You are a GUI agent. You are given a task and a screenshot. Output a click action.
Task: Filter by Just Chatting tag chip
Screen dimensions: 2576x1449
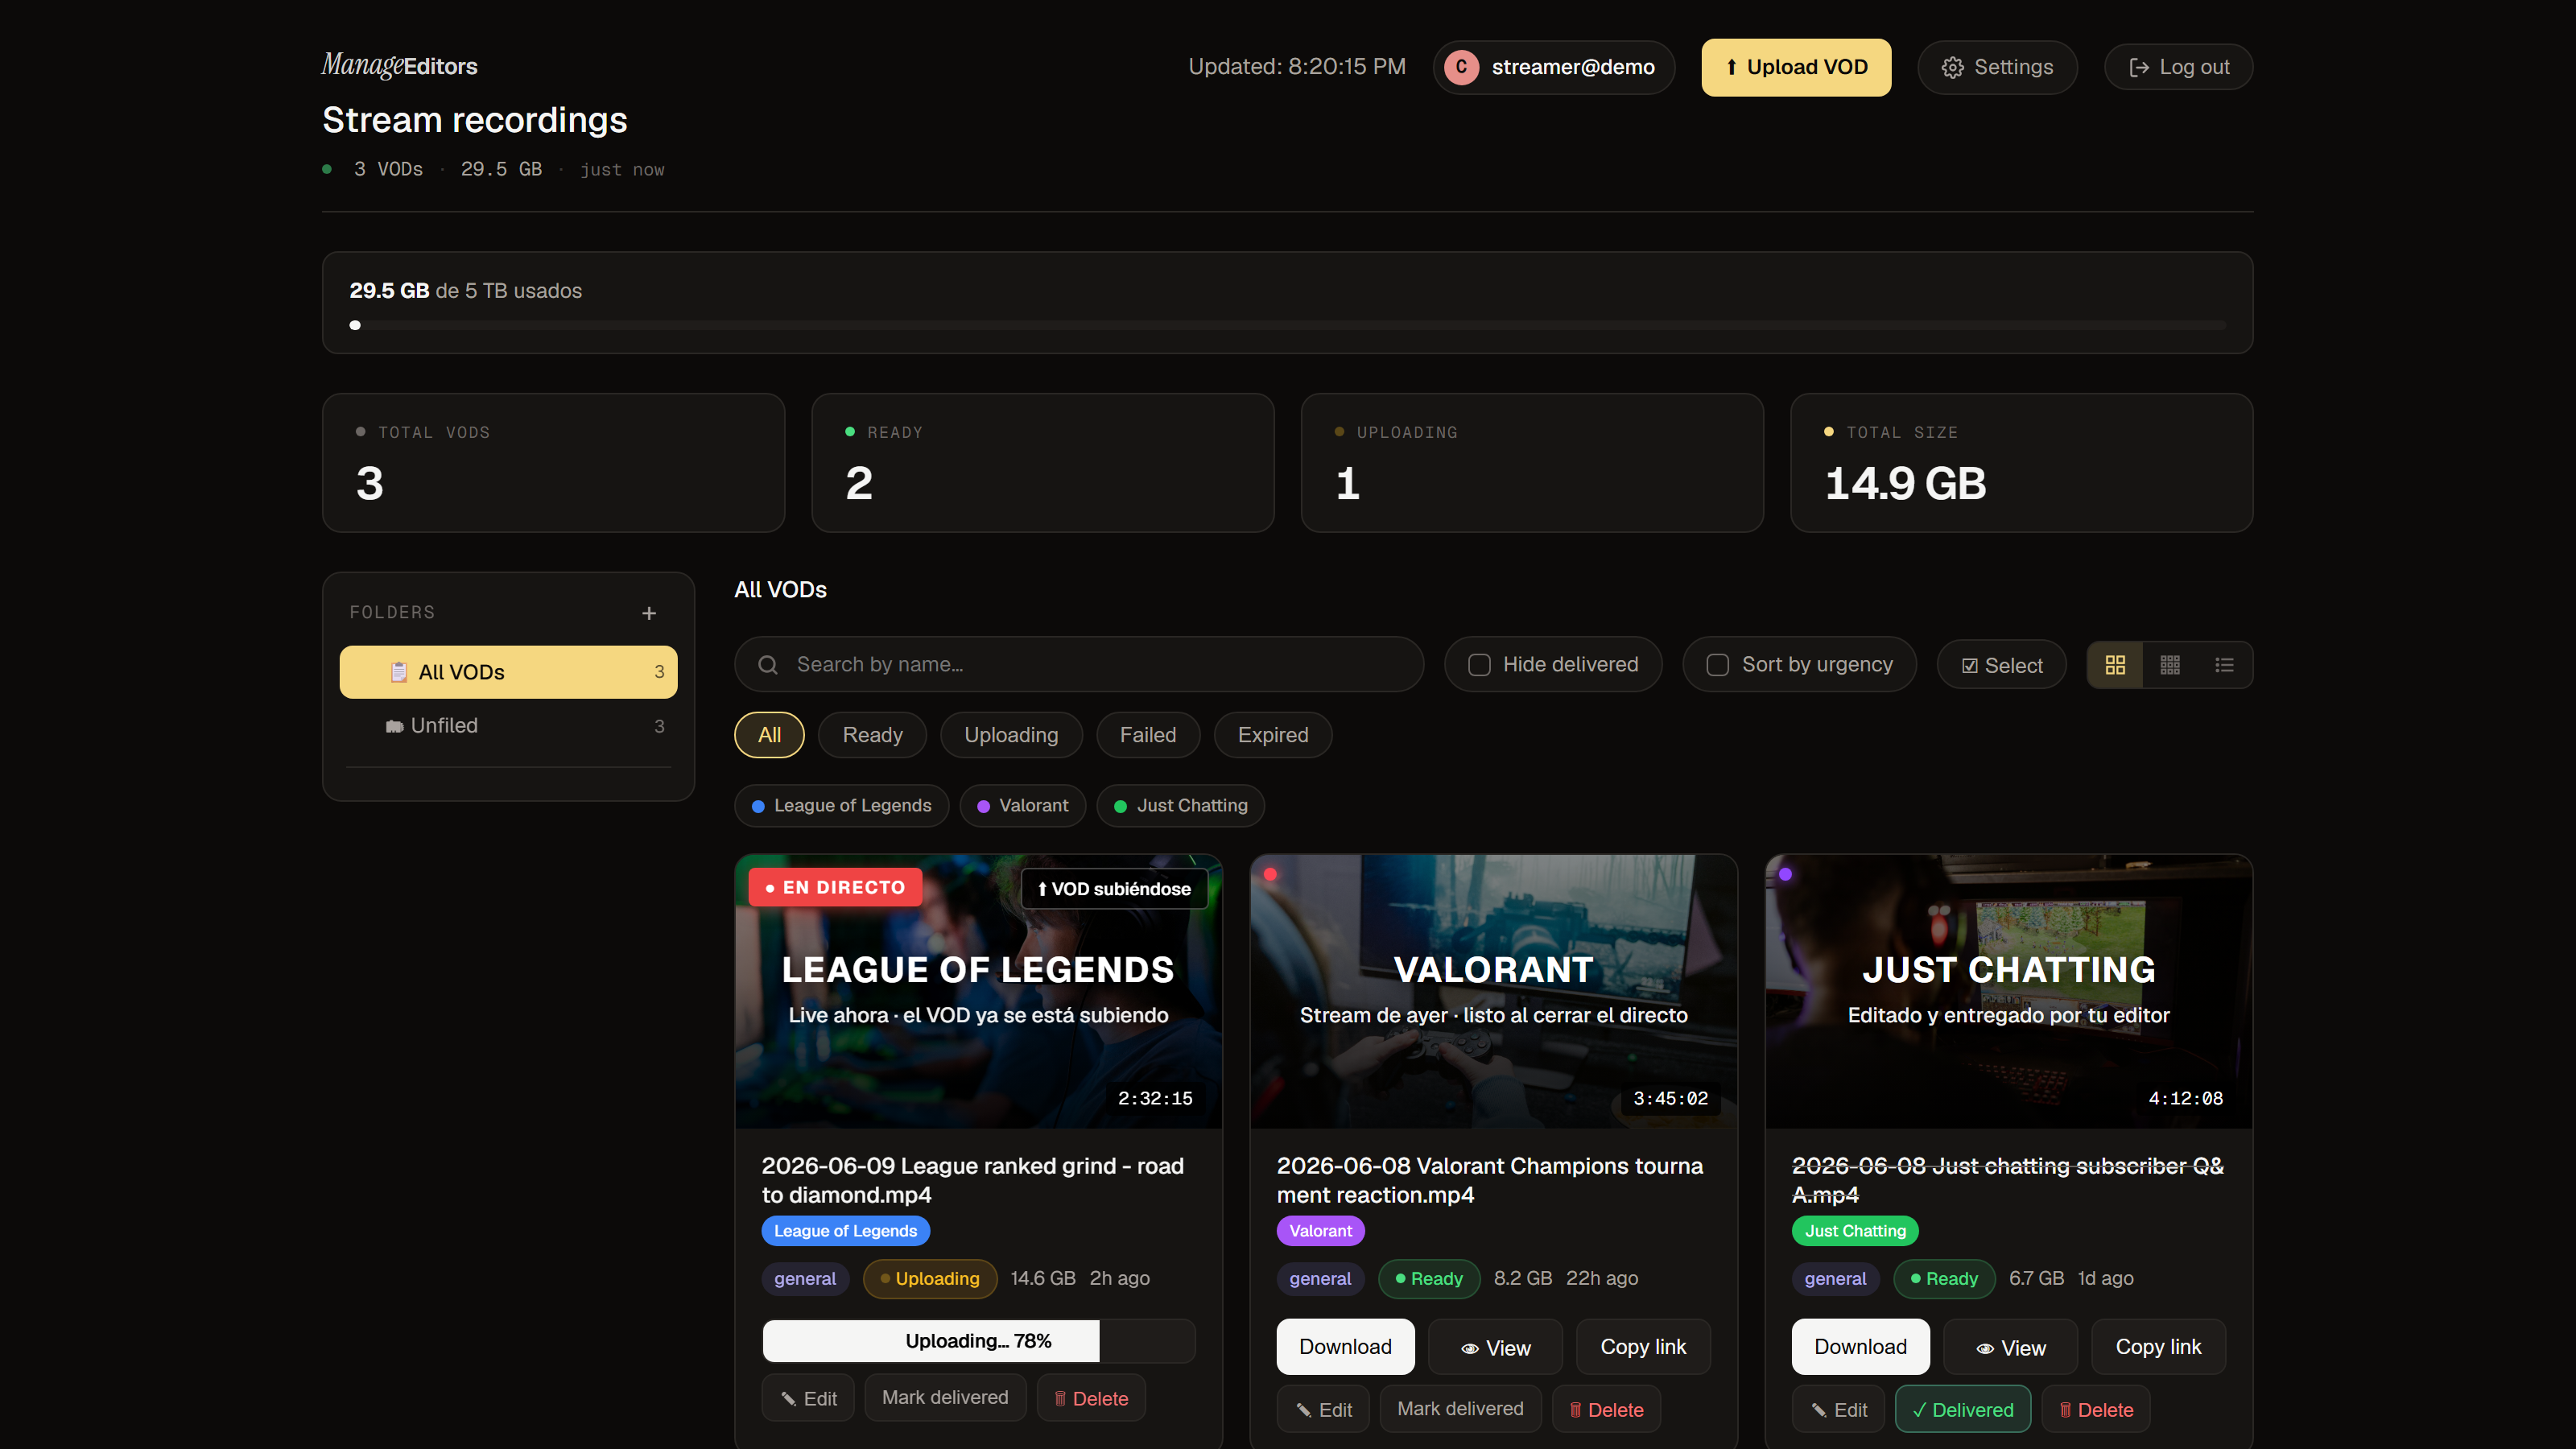1180,805
